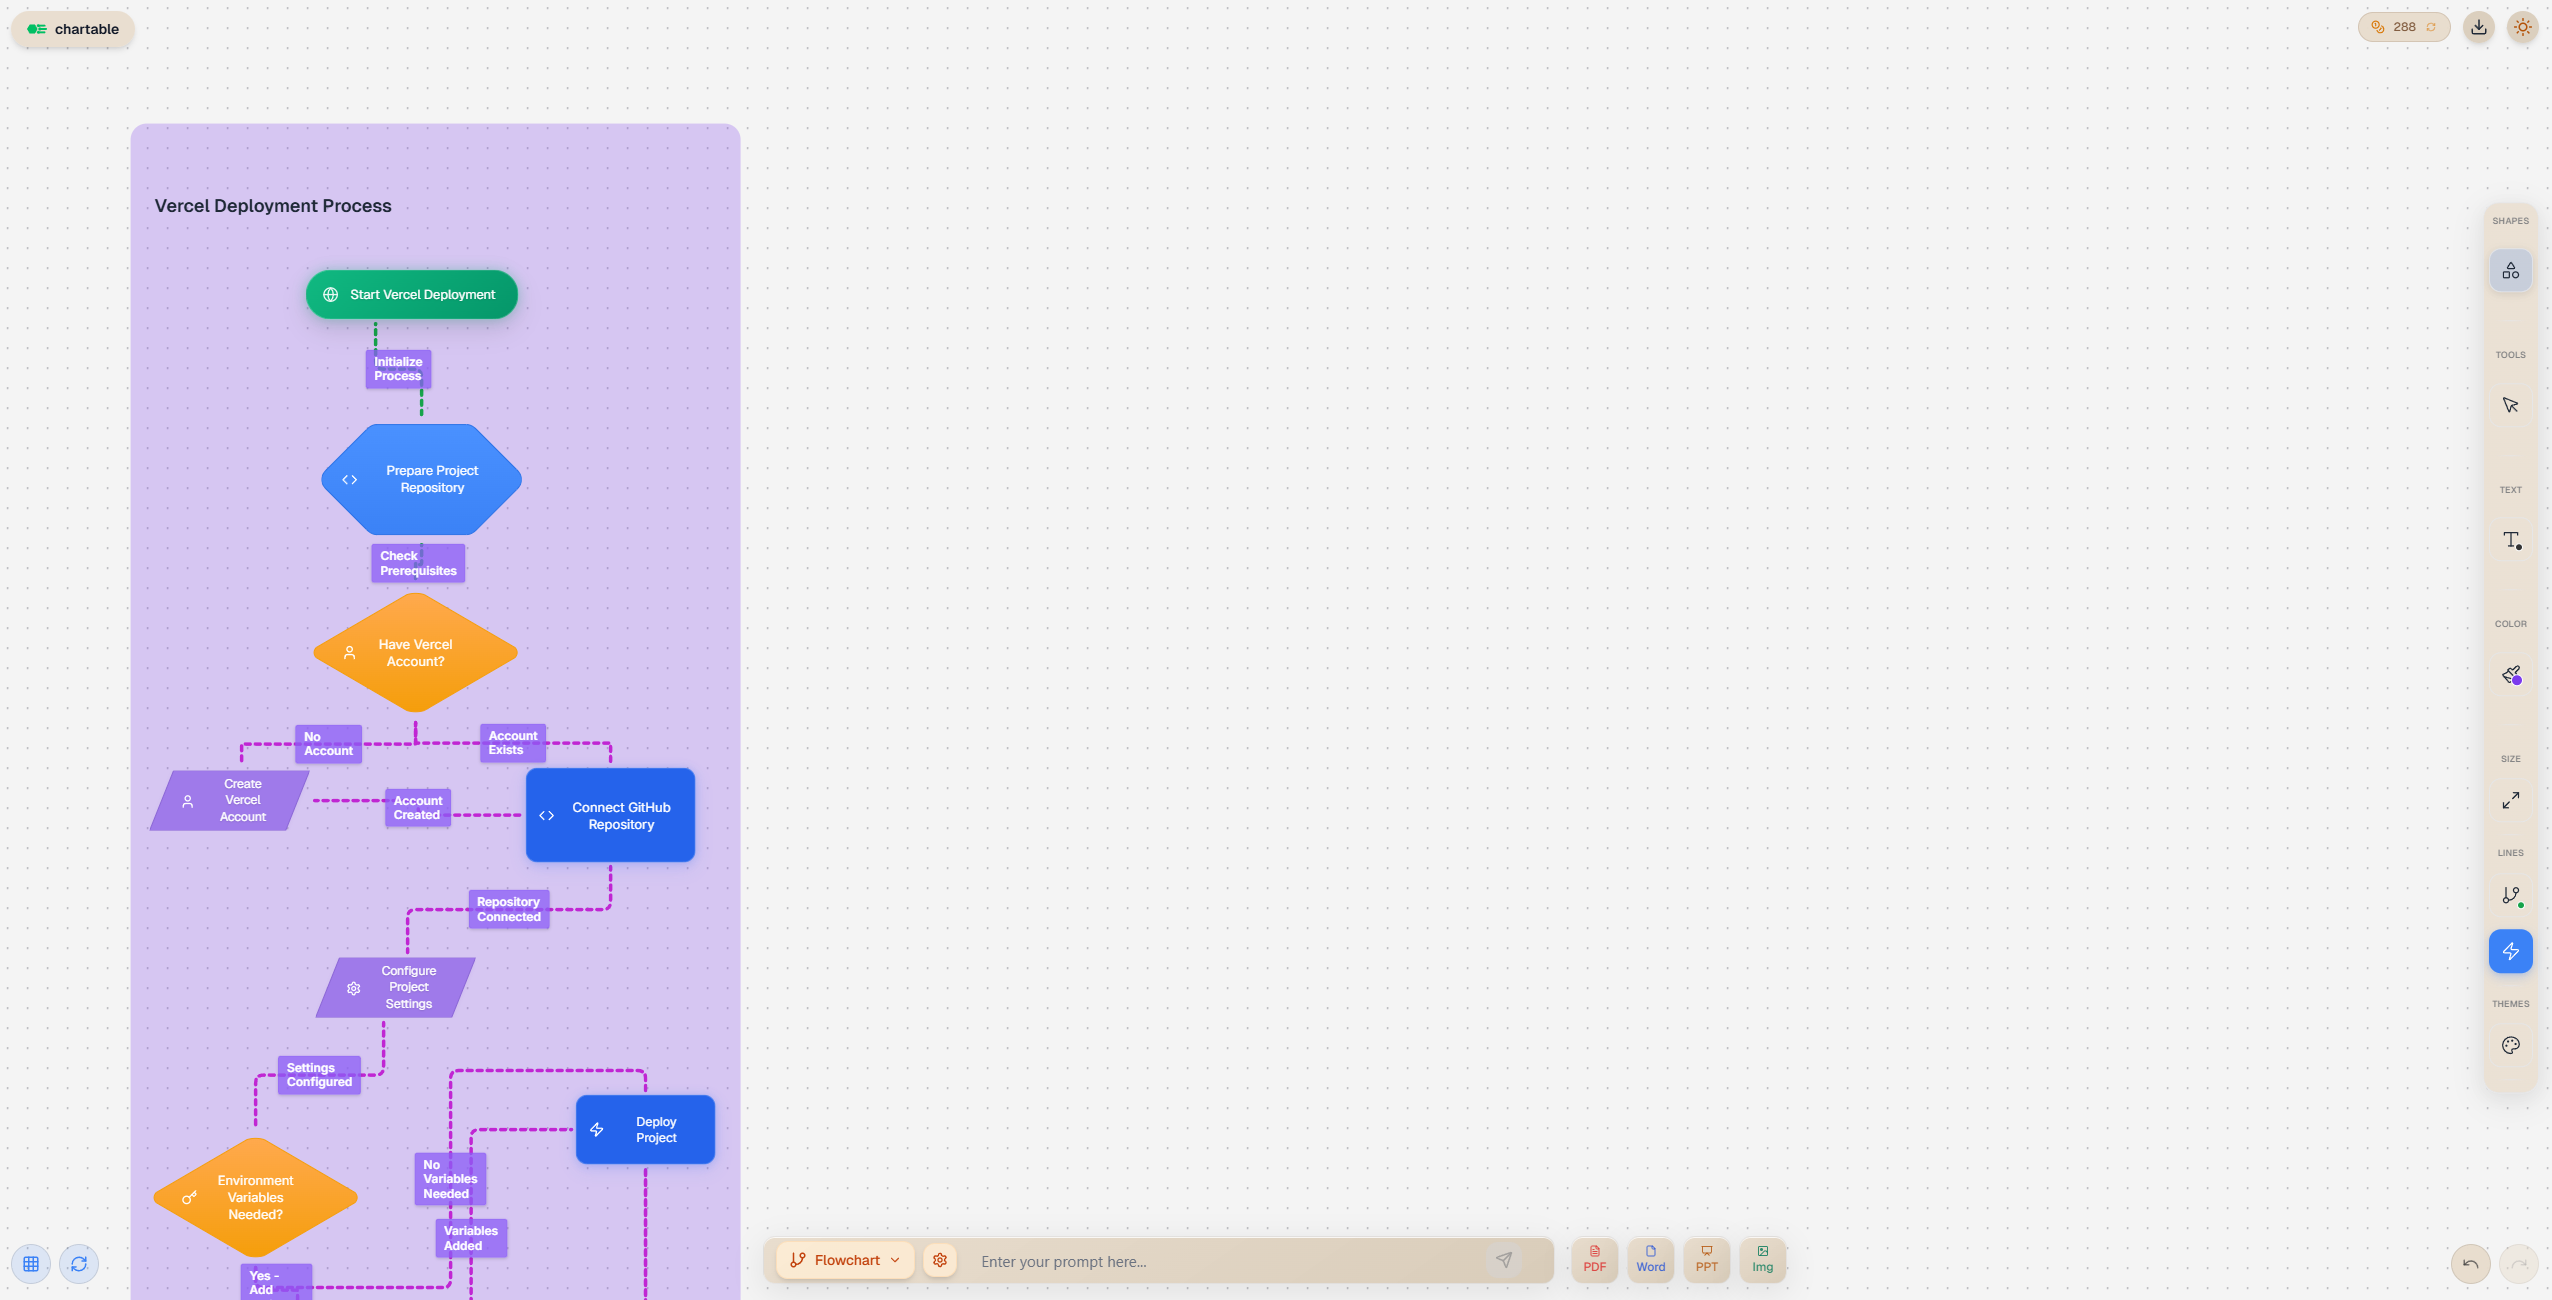
Task: Export diagram as Word
Action: (1650, 1259)
